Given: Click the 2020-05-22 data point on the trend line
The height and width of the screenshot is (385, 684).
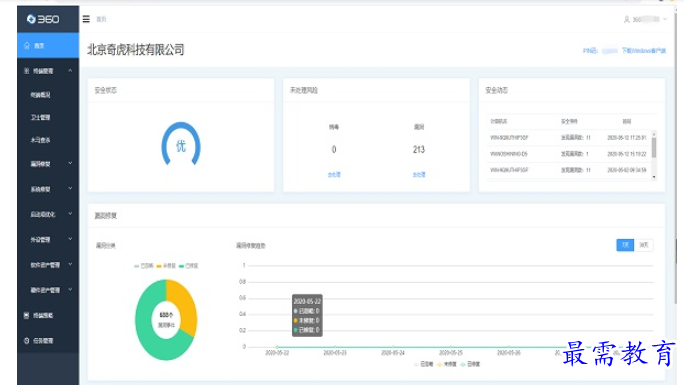Looking at the screenshot, I should [x=277, y=347].
